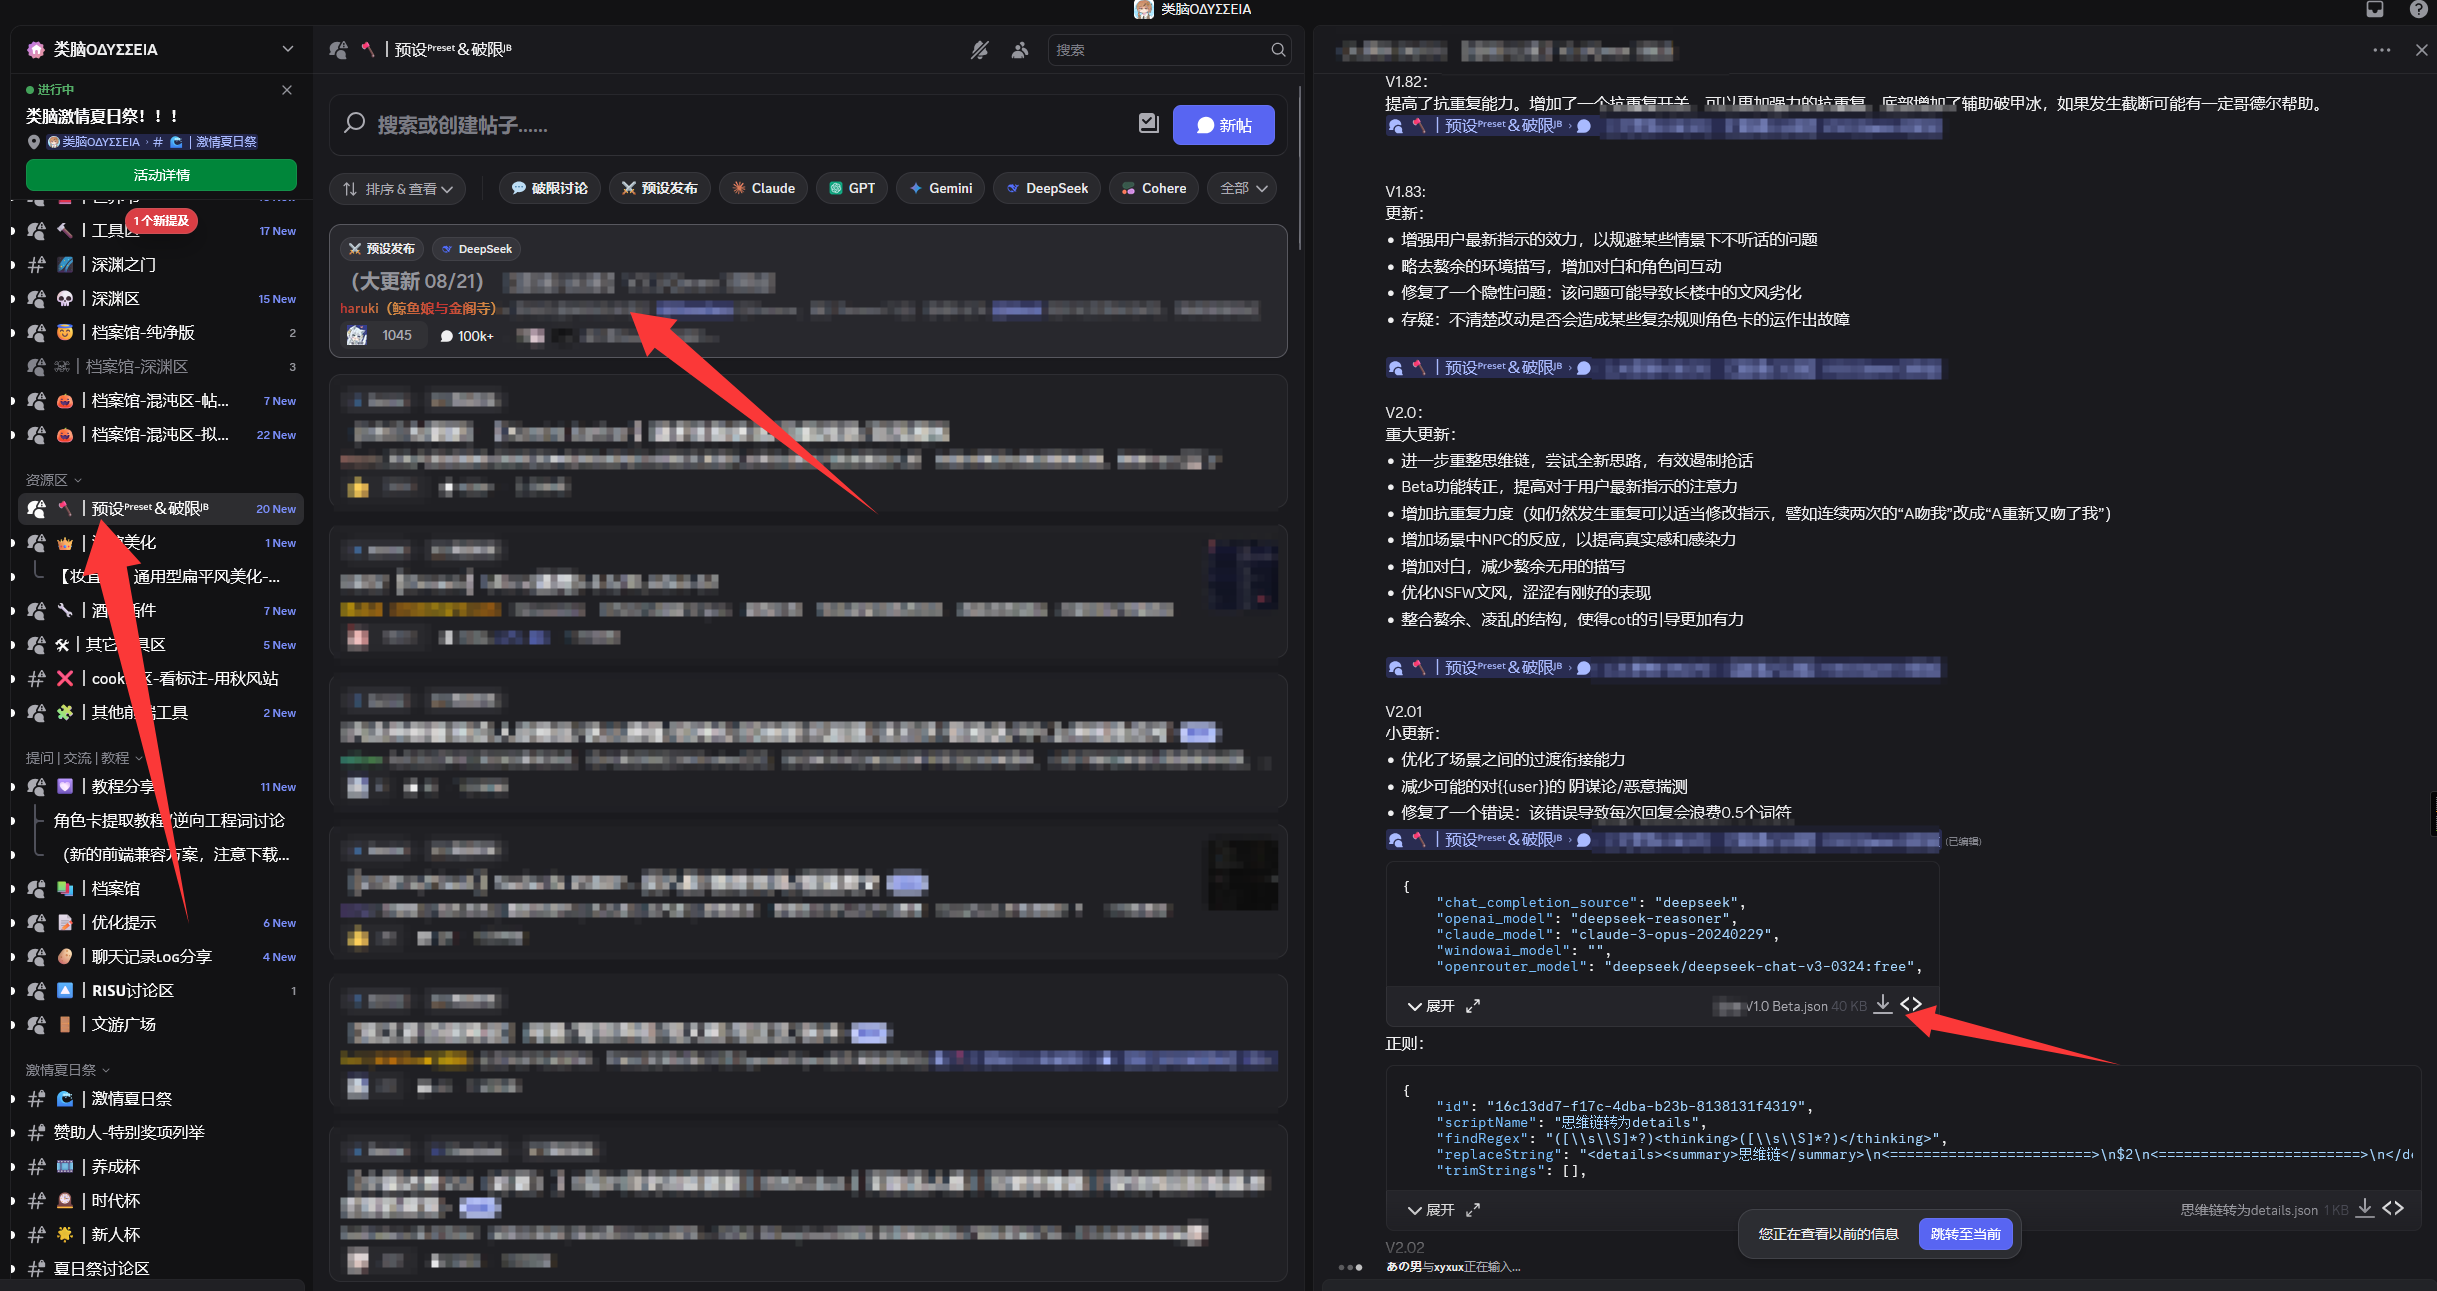Screen dimensions: 2437x1291
Task: Toggle the Claude filter tag
Action: point(762,188)
